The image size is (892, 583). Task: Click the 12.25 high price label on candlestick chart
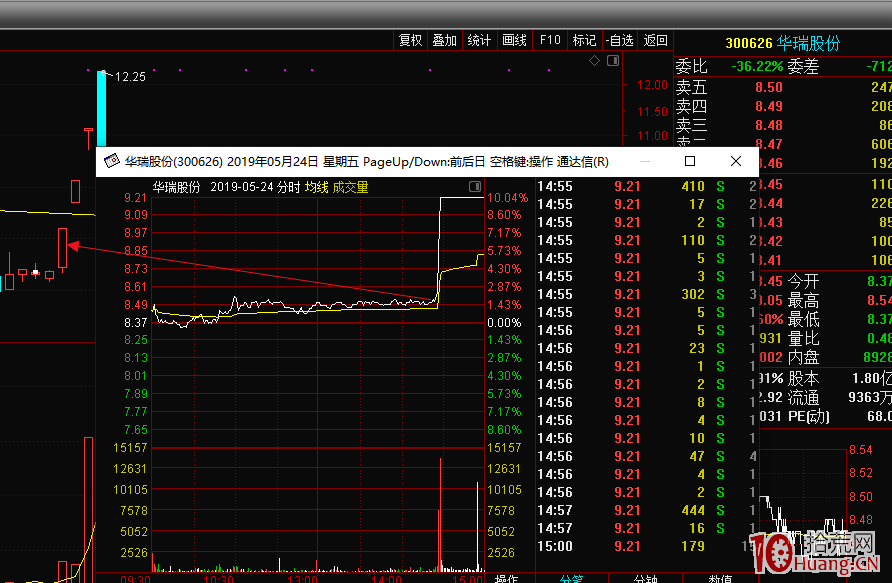coord(130,77)
